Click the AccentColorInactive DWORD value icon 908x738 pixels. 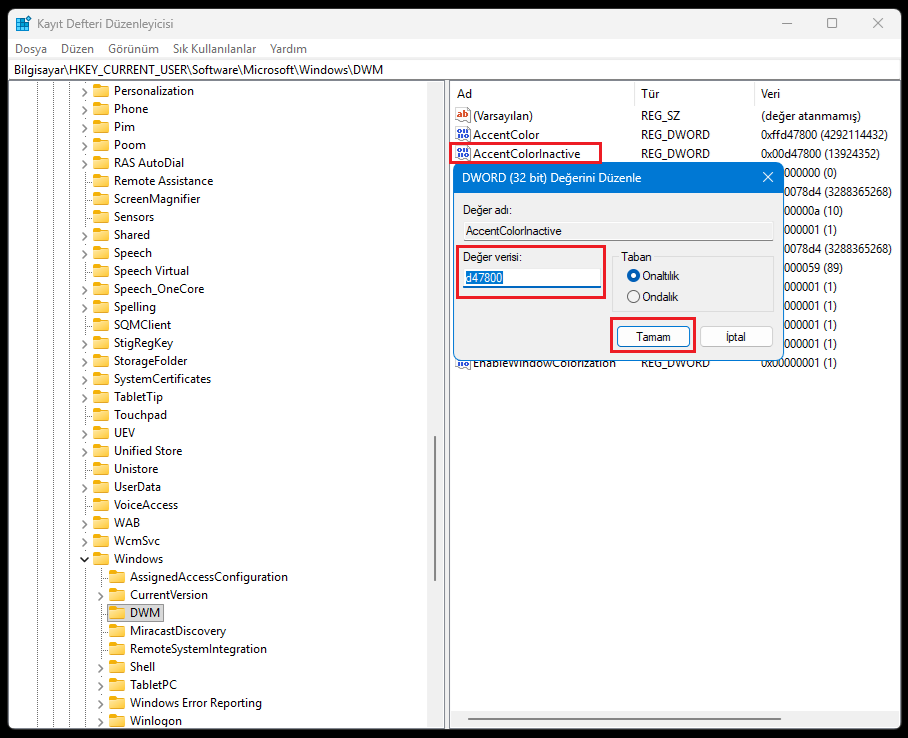pyautogui.click(x=463, y=154)
